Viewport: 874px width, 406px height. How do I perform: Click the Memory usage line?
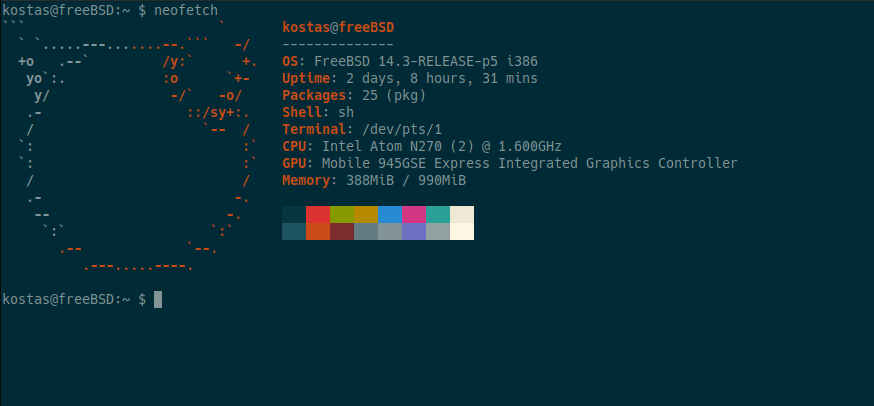pyautogui.click(x=374, y=180)
